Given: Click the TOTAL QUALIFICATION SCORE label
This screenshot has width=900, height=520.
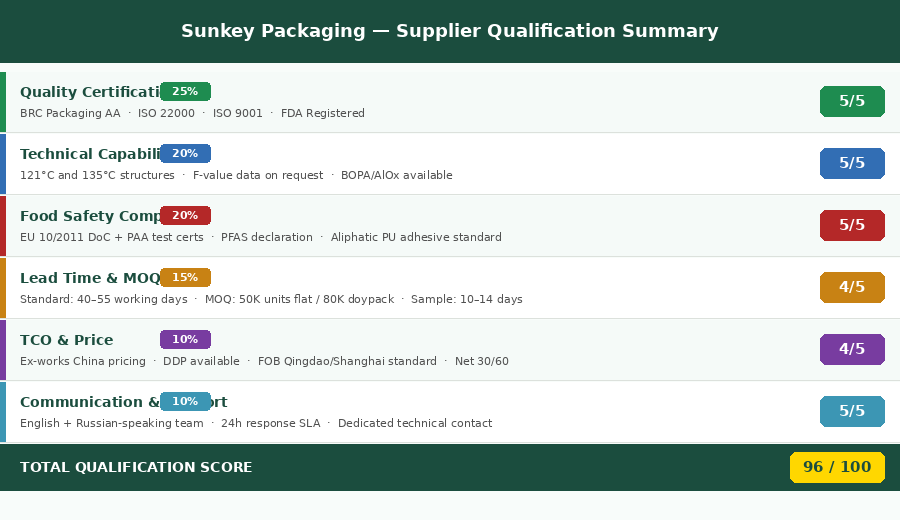Looking at the screenshot, I should (136, 468).
